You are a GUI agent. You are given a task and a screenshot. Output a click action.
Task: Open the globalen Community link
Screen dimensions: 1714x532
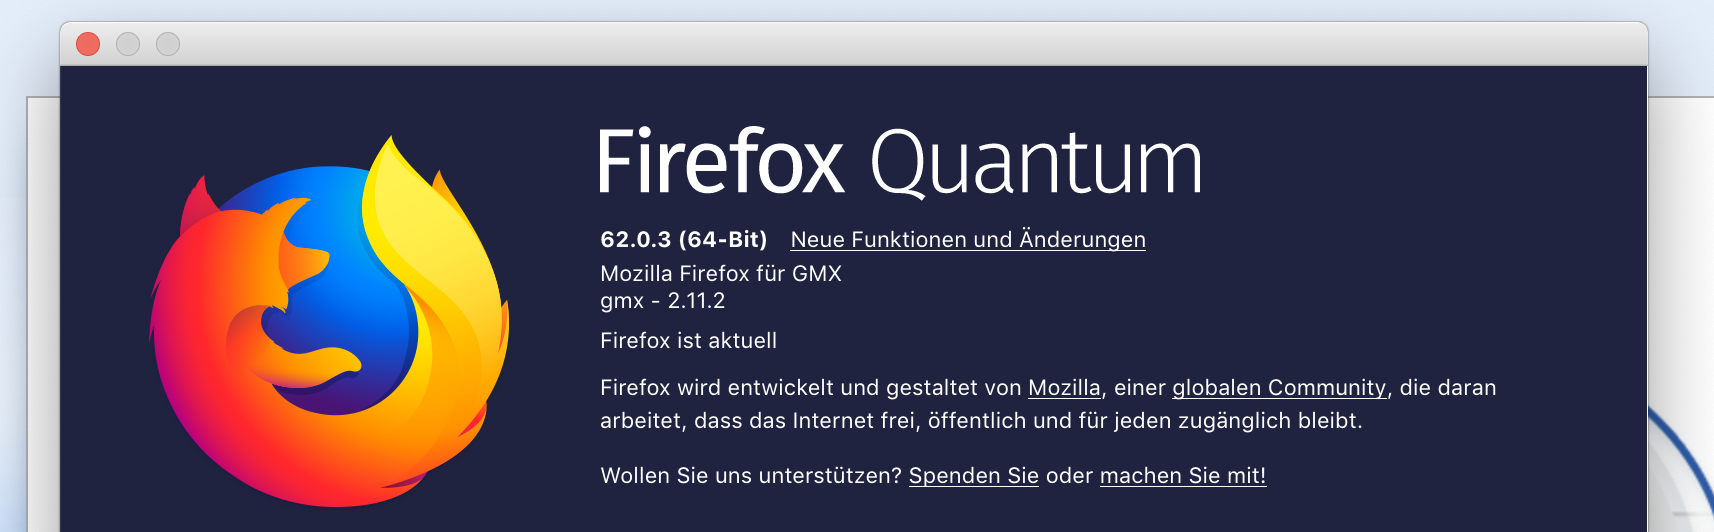pyautogui.click(x=1278, y=388)
